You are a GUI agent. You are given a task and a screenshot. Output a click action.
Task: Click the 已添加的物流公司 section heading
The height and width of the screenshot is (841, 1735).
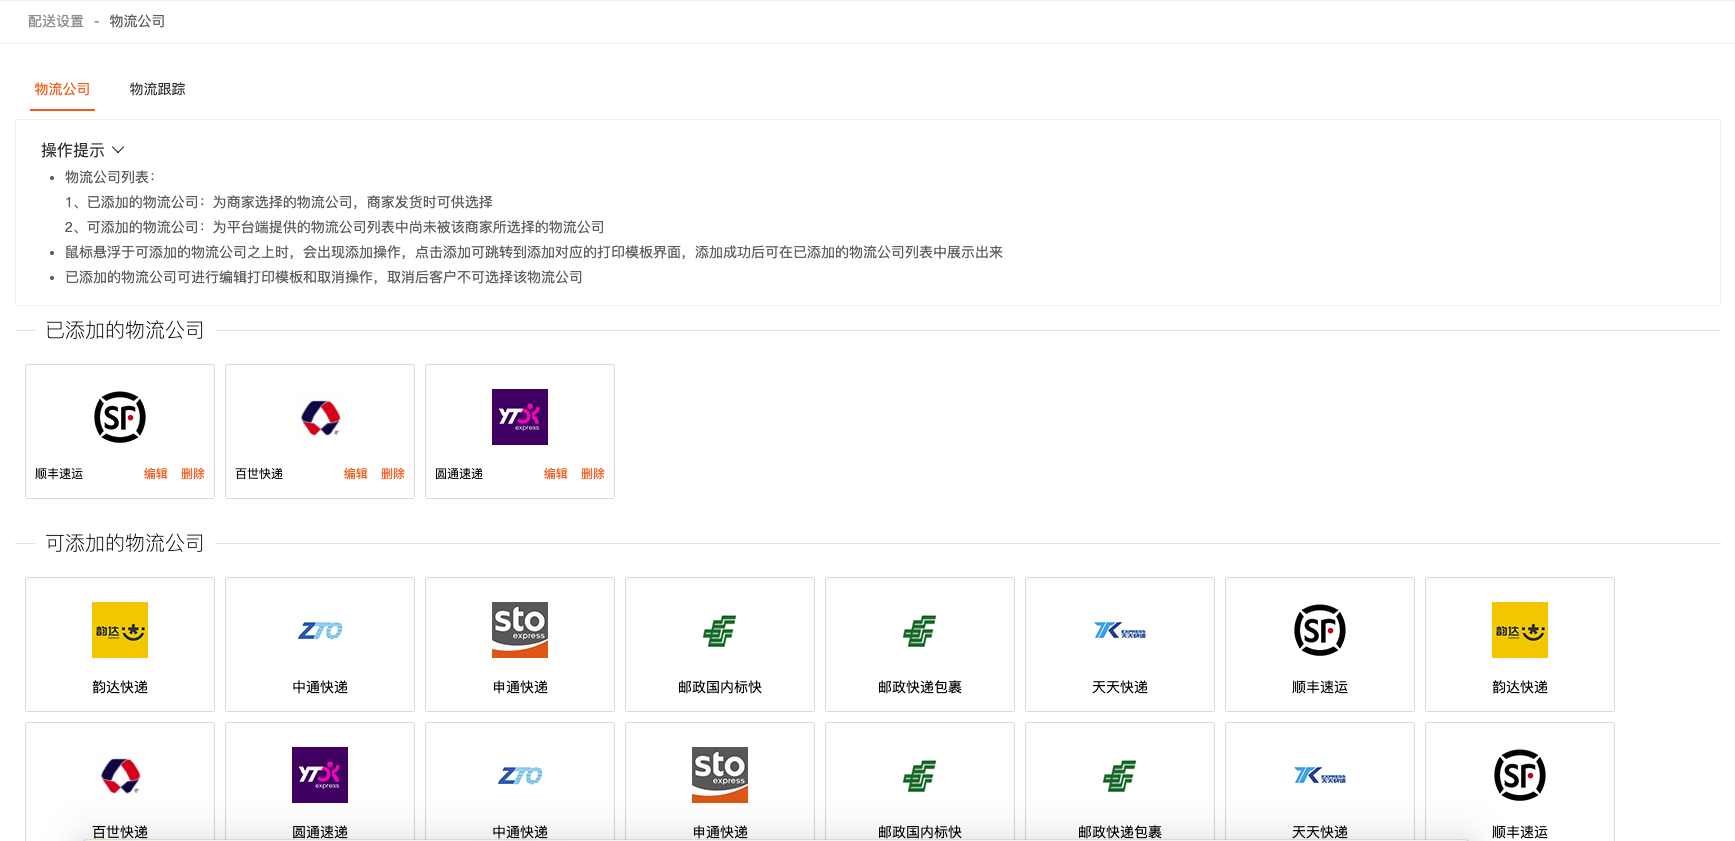[x=125, y=330]
